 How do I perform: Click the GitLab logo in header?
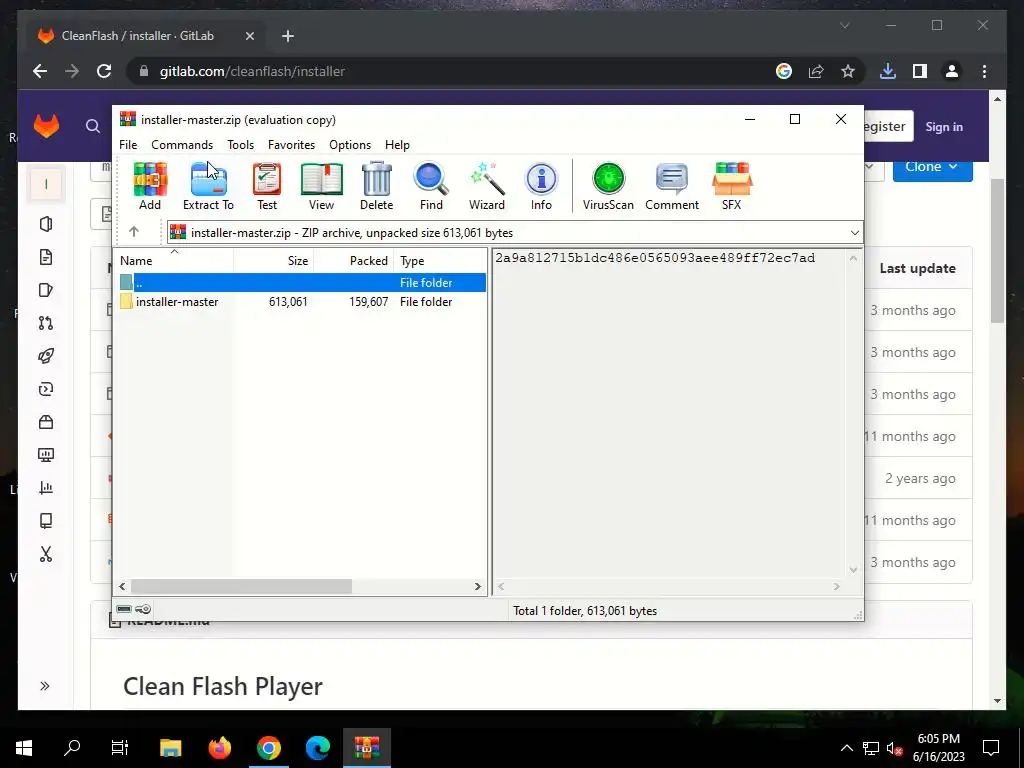coord(46,126)
